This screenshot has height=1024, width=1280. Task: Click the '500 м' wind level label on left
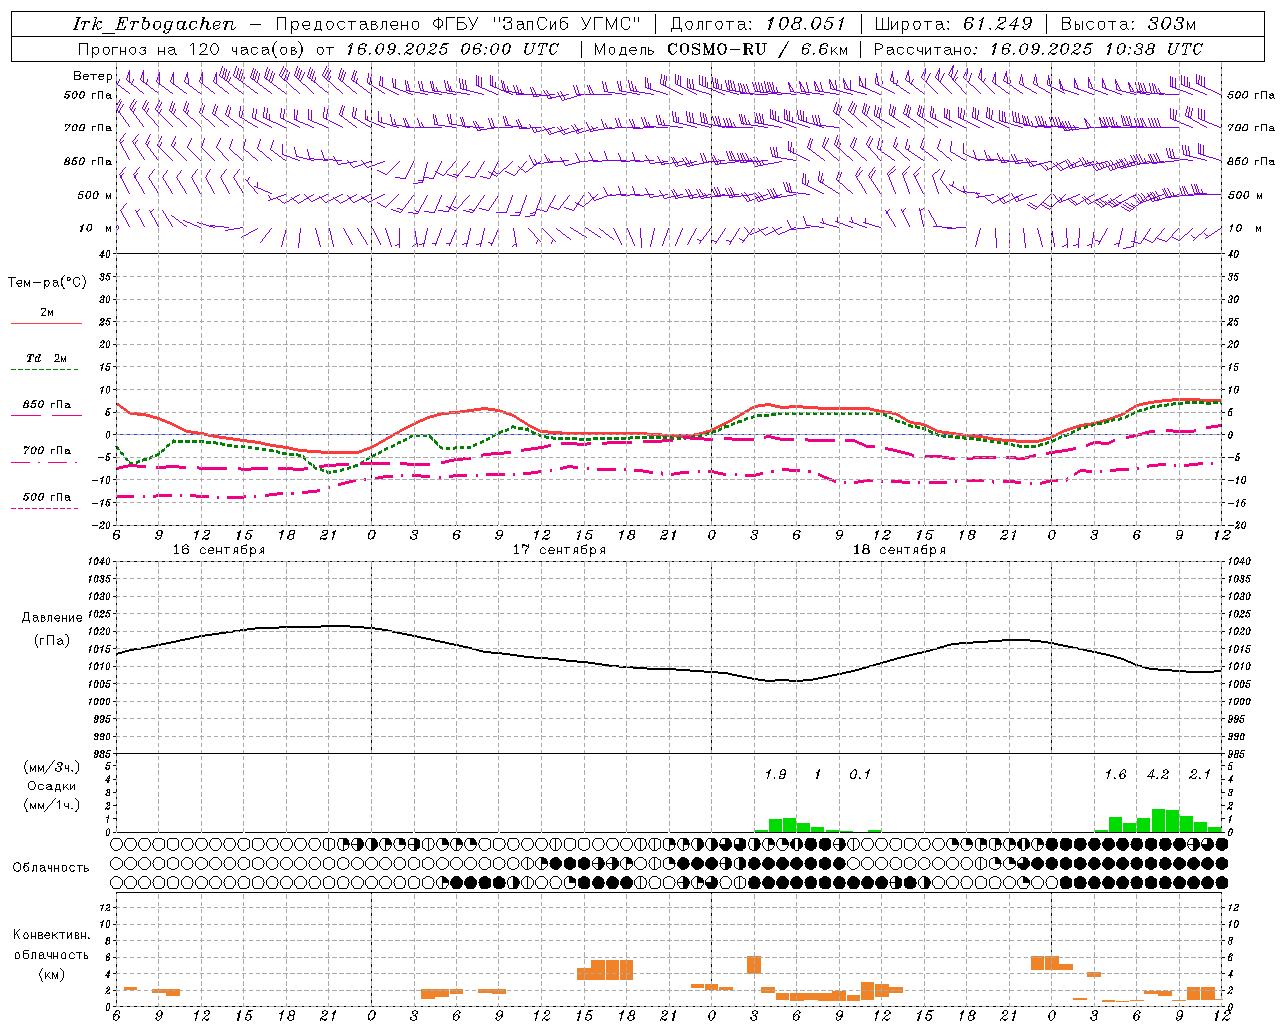95,195
